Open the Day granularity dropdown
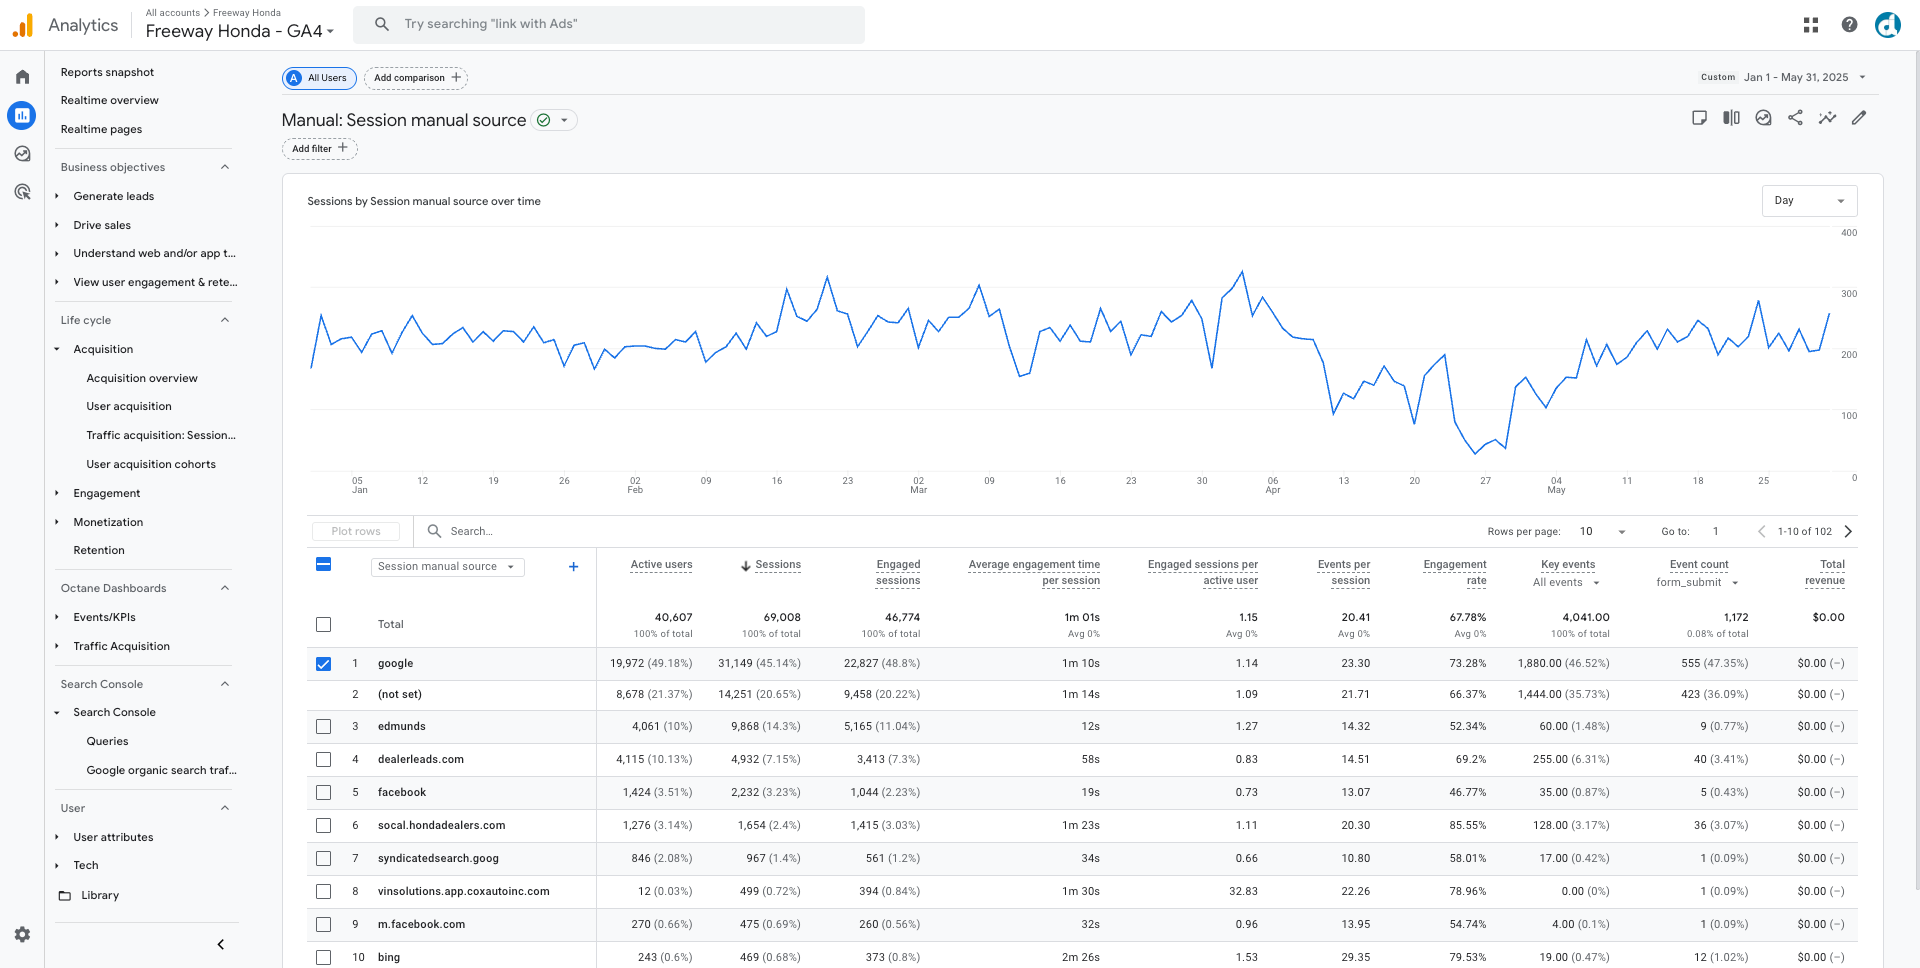 click(1809, 201)
